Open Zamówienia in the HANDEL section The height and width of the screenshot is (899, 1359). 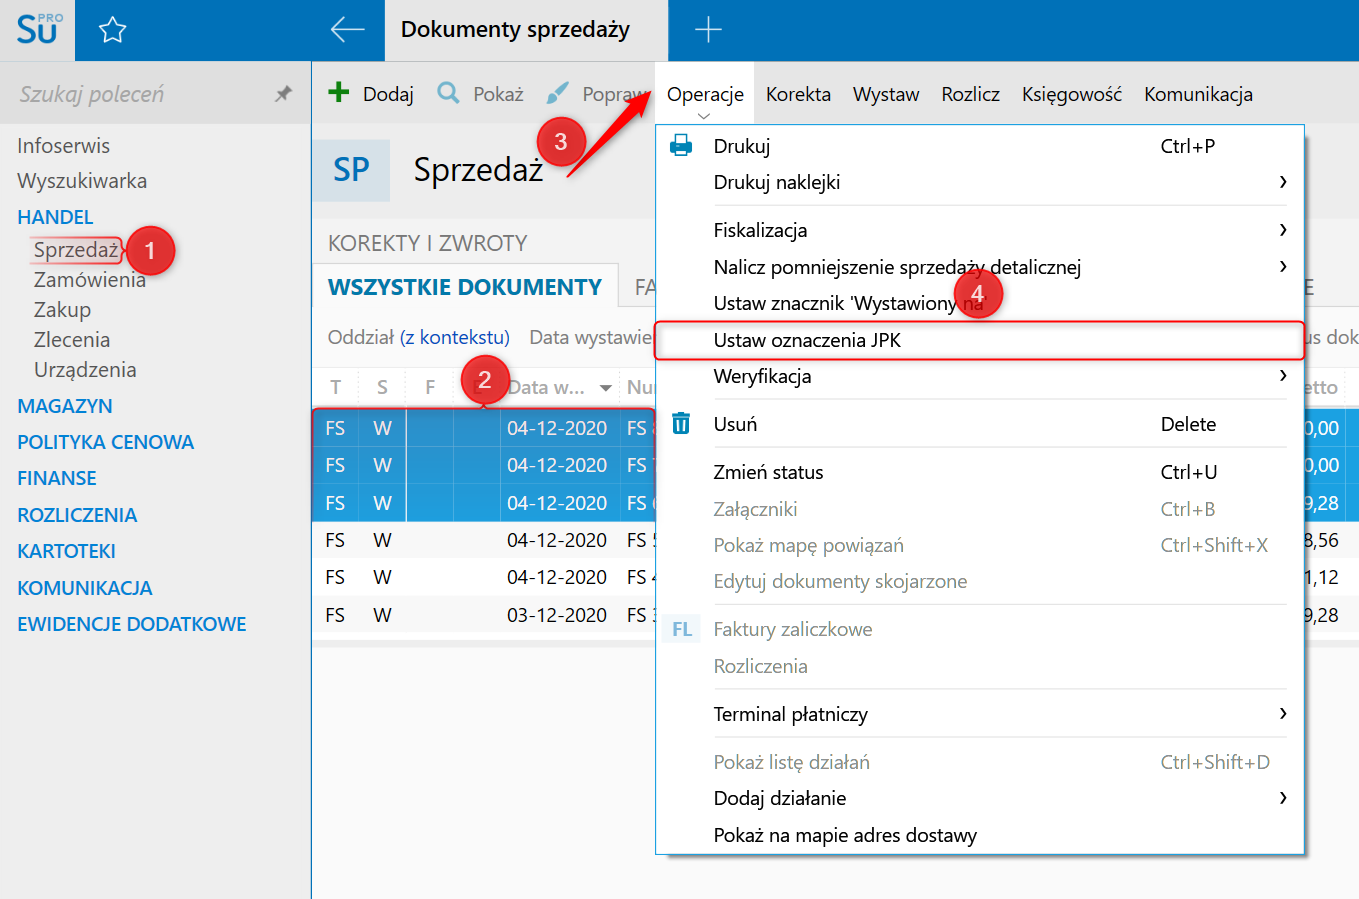point(90,280)
